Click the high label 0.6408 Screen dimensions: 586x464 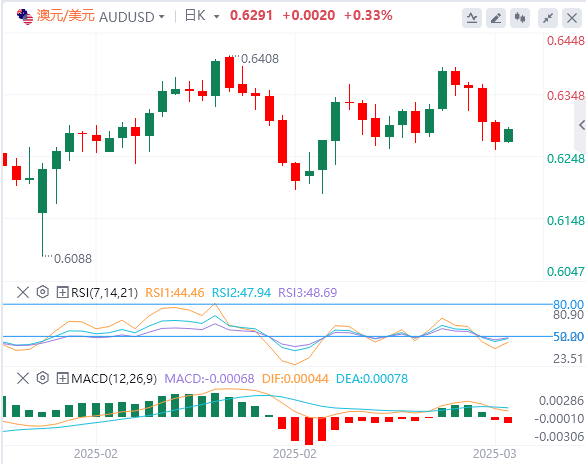pos(260,59)
